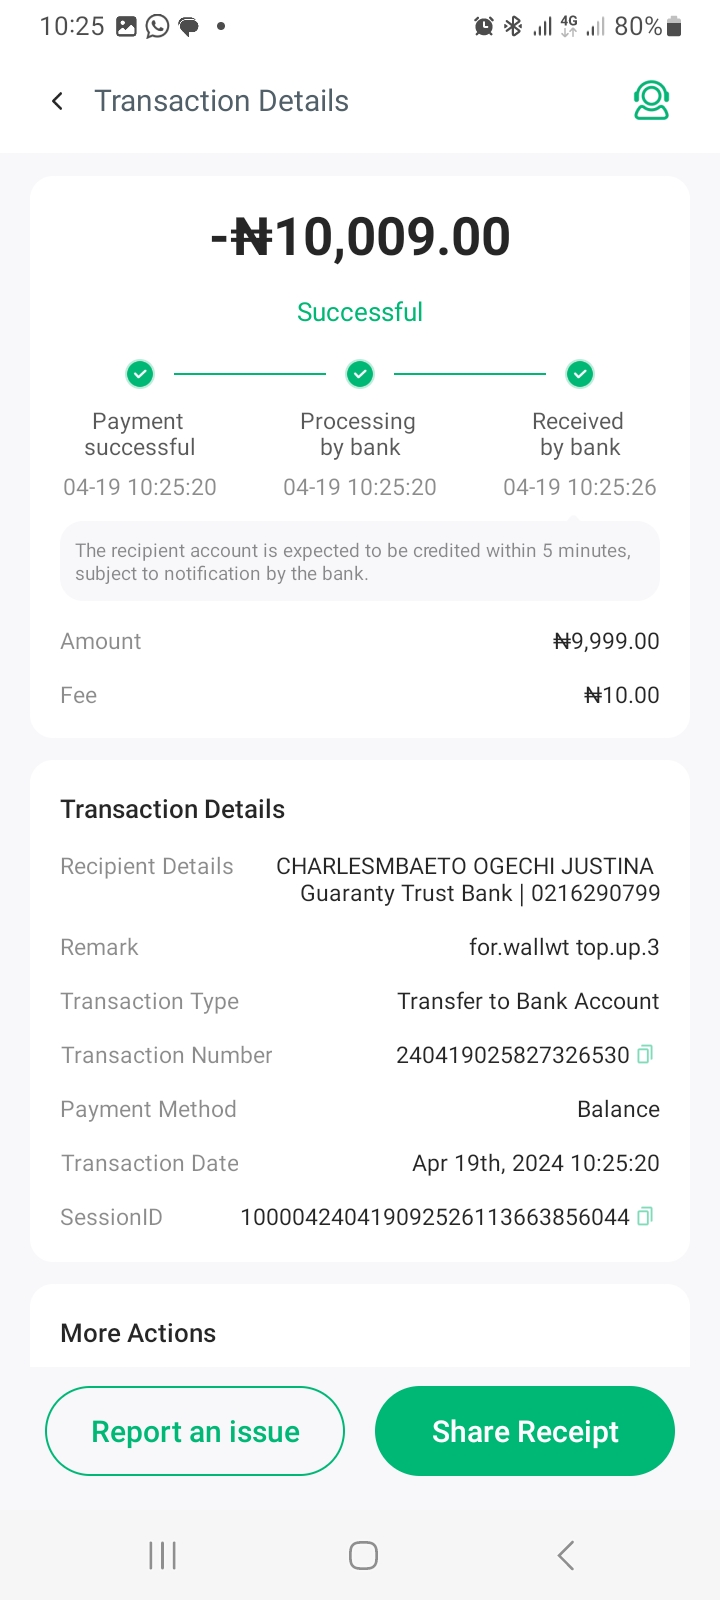
Task: Tap Processing by bank checkmark
Action: click(x=360, y=374)
